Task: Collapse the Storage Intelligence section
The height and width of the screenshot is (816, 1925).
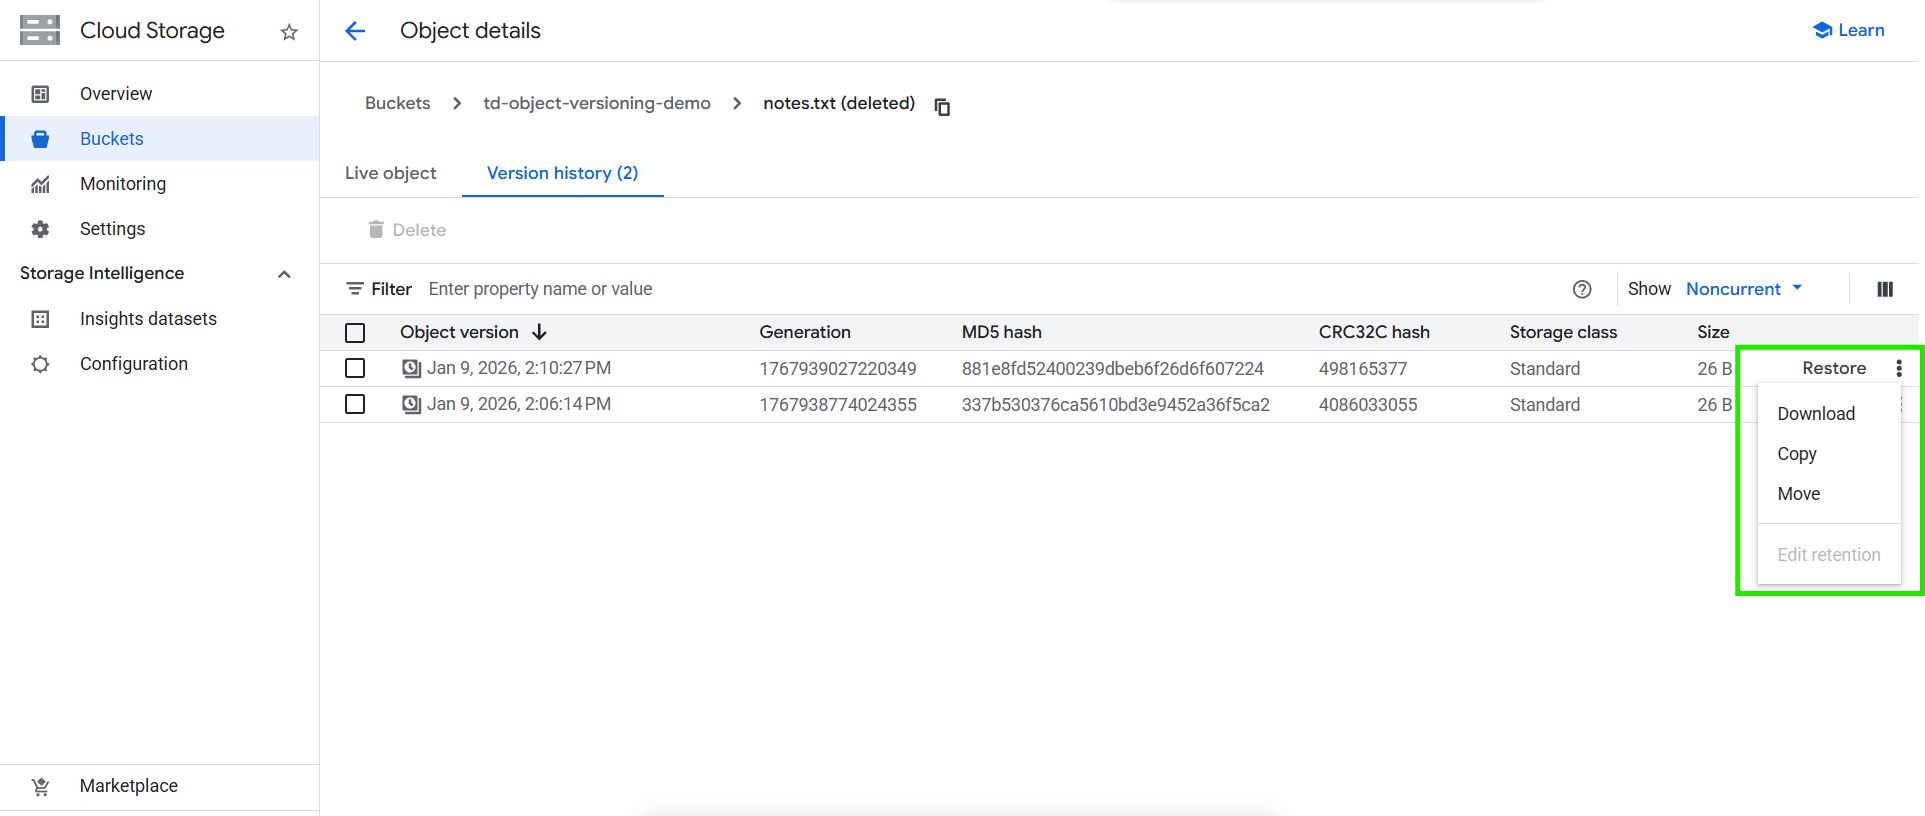Action: (x=284, y=274)
